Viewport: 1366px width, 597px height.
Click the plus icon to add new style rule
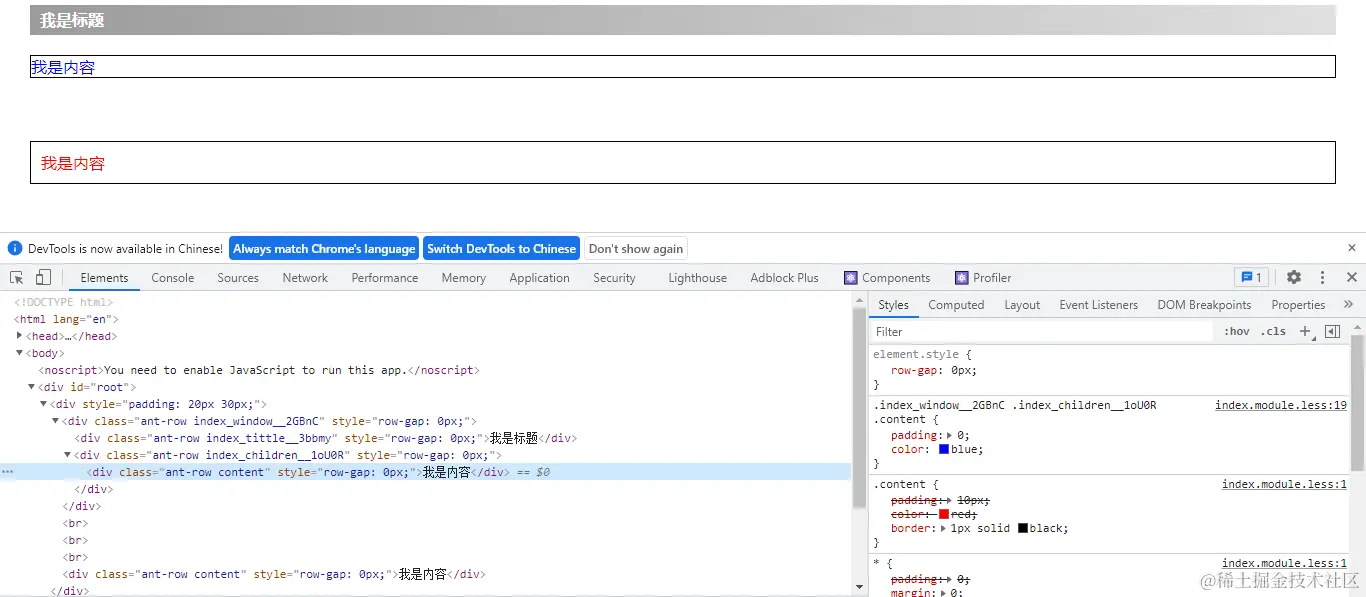[1306, 331]
